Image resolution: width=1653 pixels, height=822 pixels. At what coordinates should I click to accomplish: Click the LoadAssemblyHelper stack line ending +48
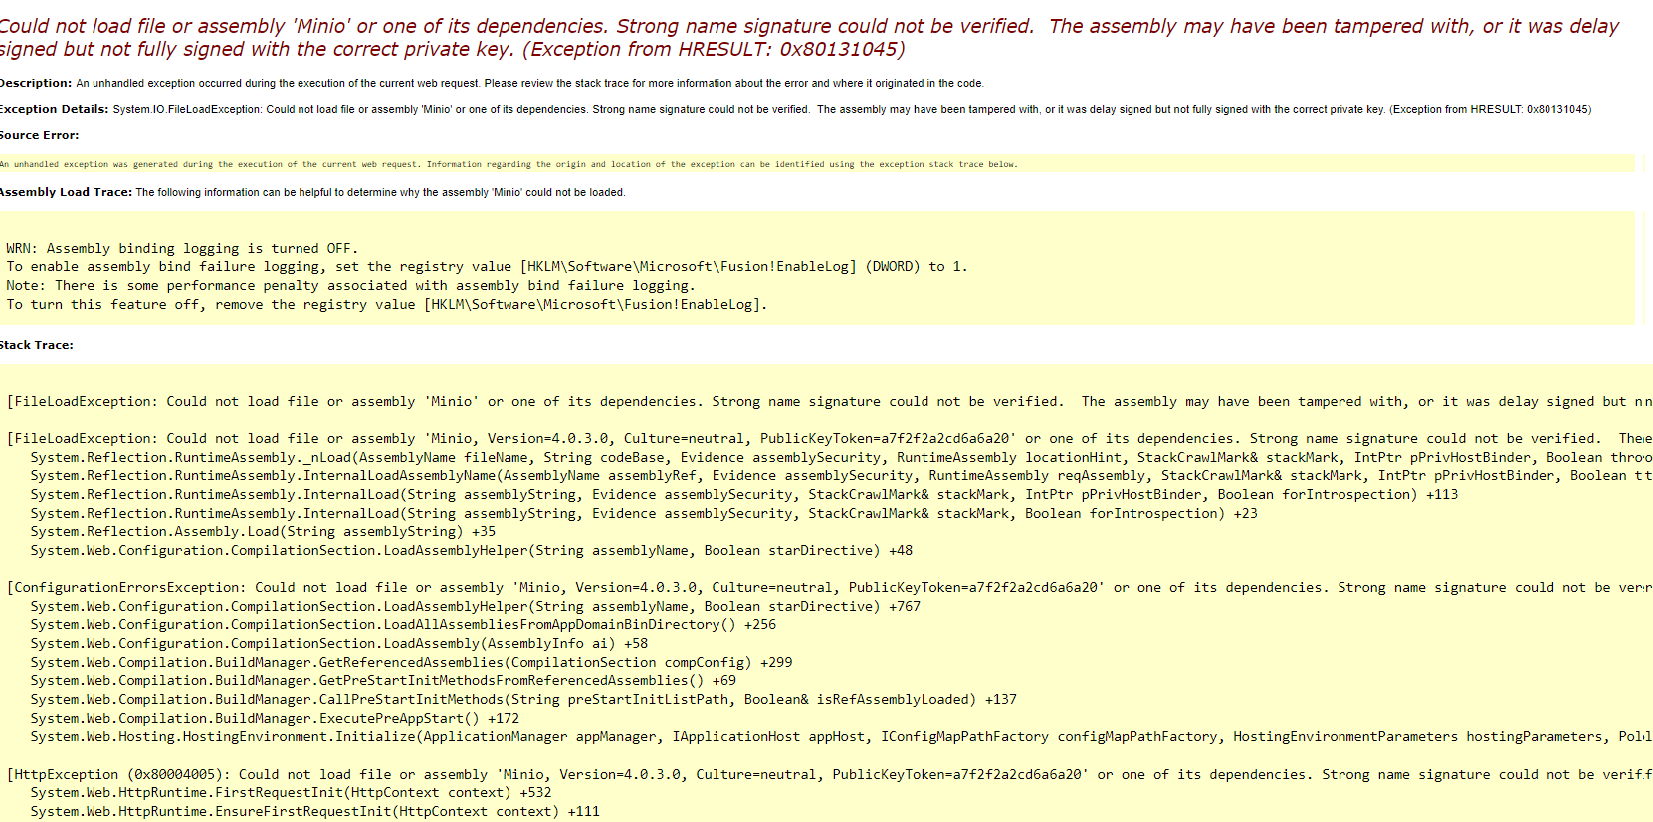pos(471,551)
